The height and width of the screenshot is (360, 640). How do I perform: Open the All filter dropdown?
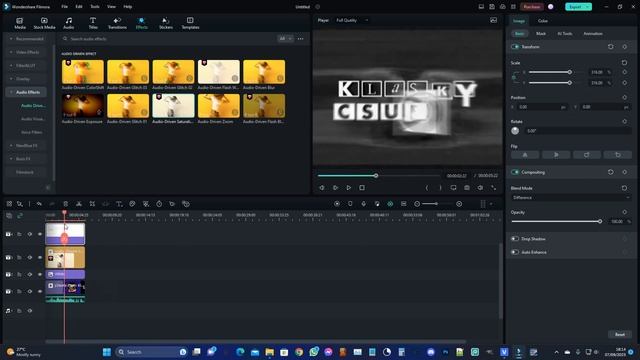(x=285, y=39)
